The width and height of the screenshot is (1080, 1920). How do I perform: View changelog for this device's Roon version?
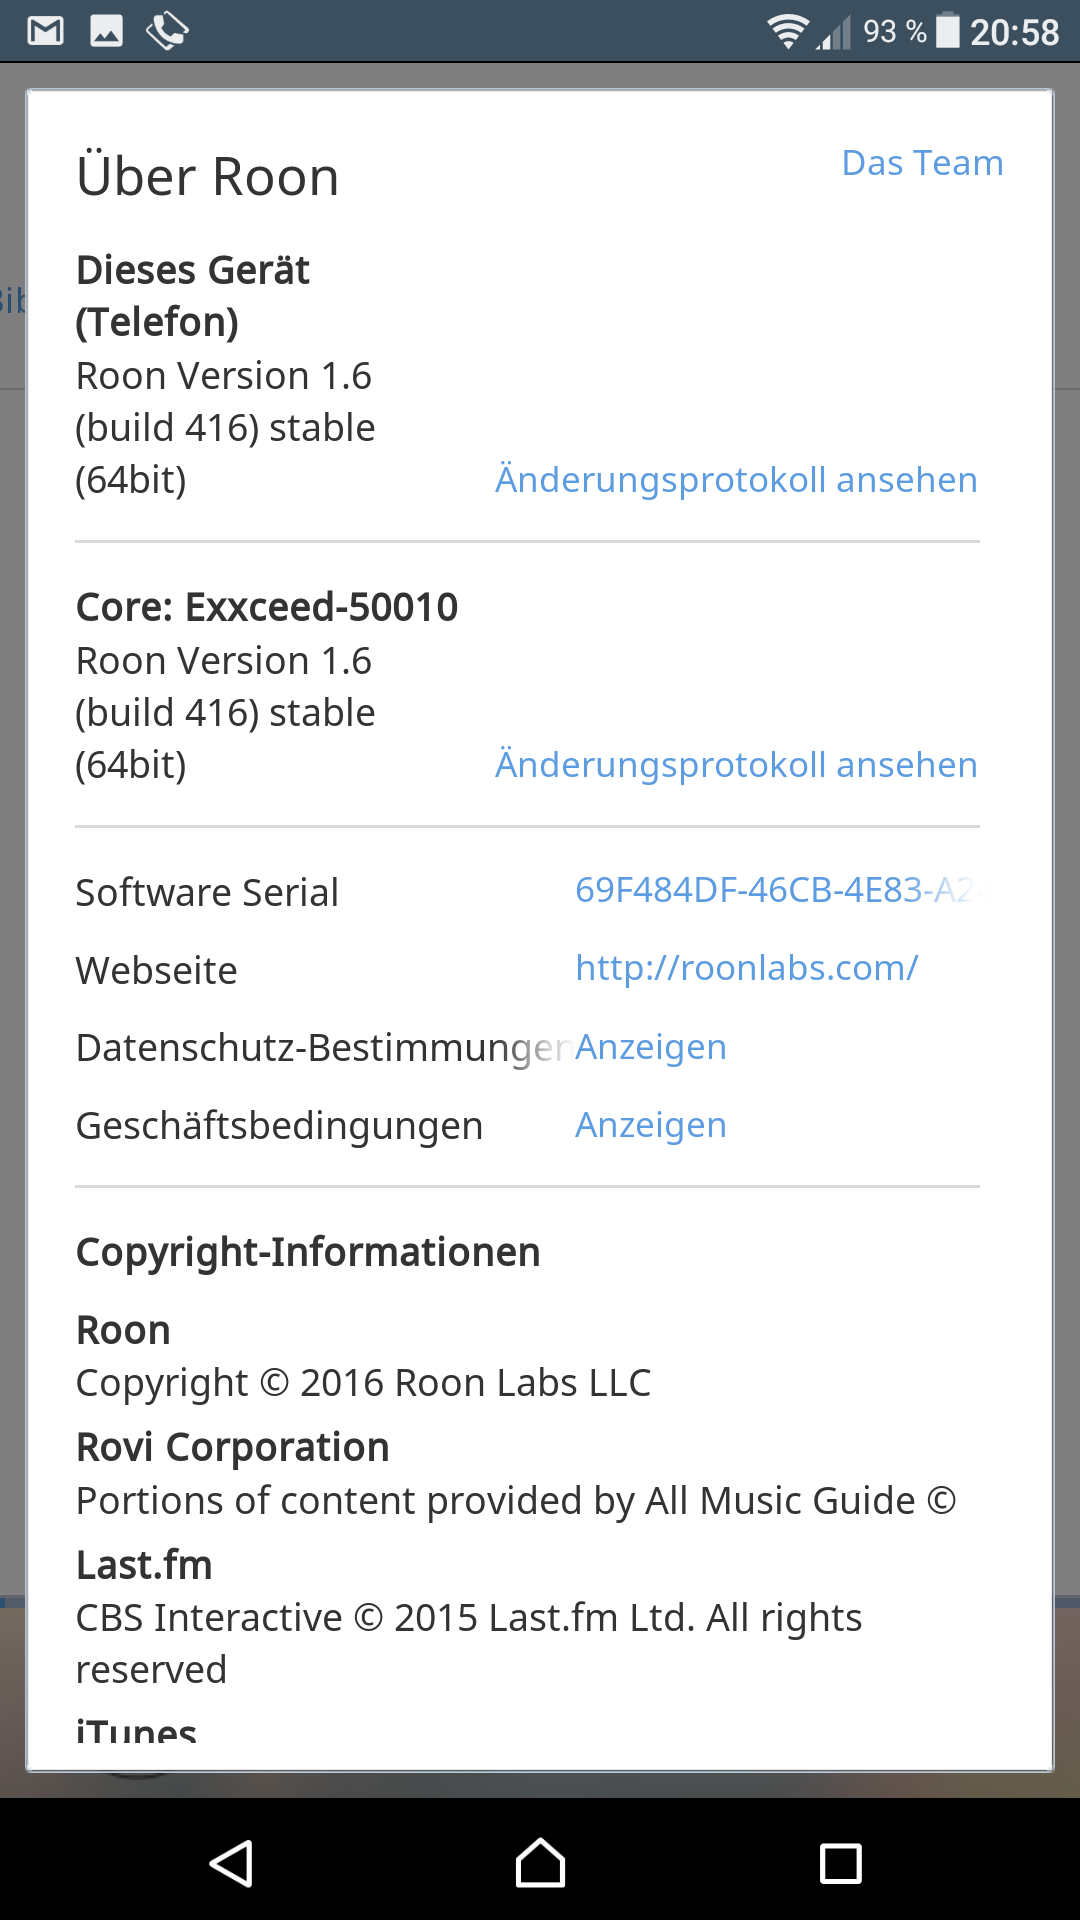pyautogui.click(x=736, y=480)
